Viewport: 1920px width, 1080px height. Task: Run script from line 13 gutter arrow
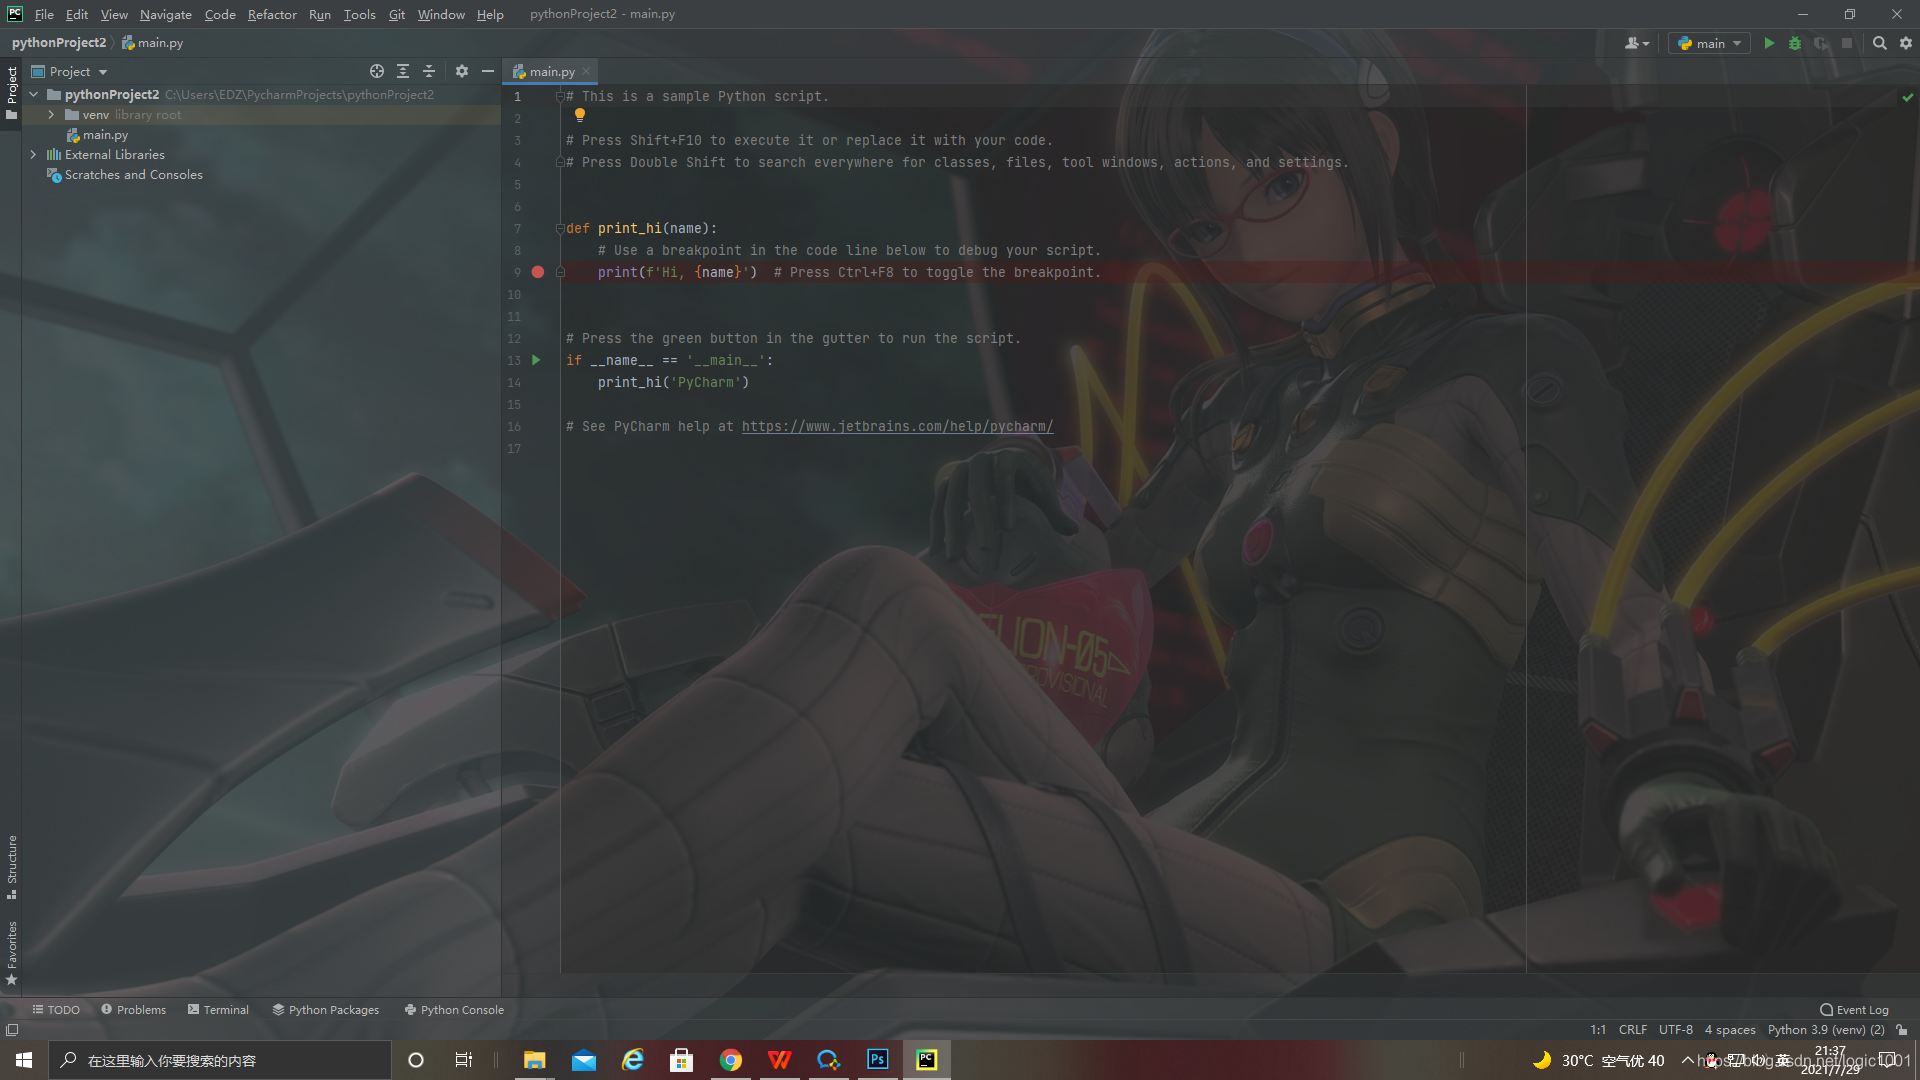536,360
